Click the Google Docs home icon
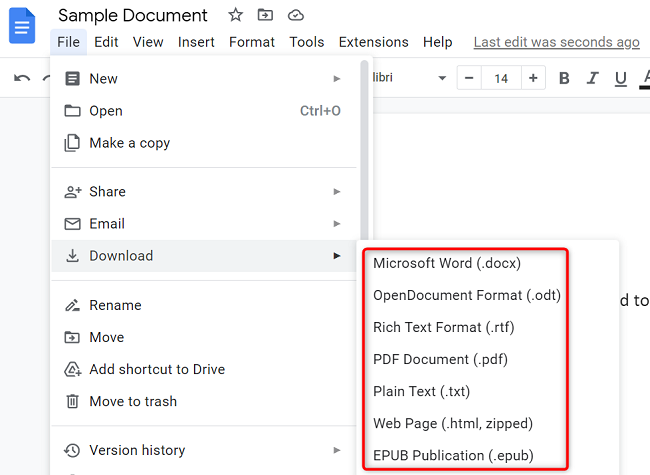The image size is (650, 475). [22, 25]
